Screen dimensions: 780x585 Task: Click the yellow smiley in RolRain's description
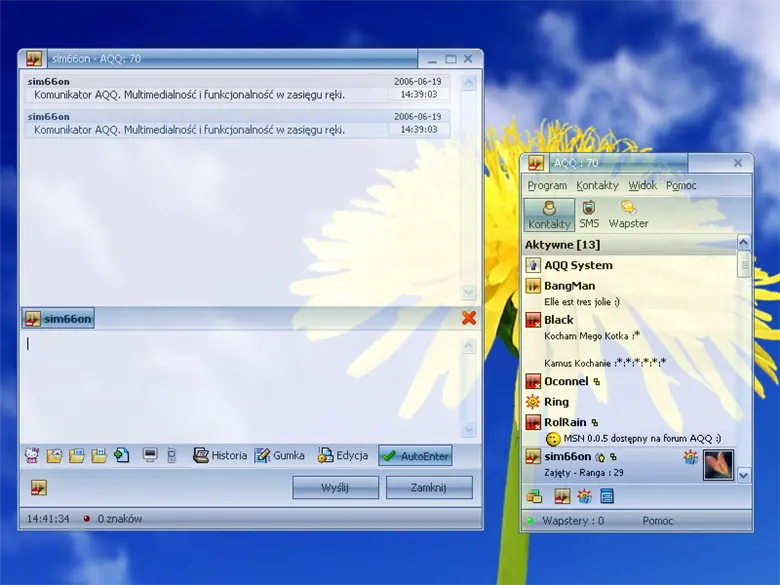click(553, 439)
